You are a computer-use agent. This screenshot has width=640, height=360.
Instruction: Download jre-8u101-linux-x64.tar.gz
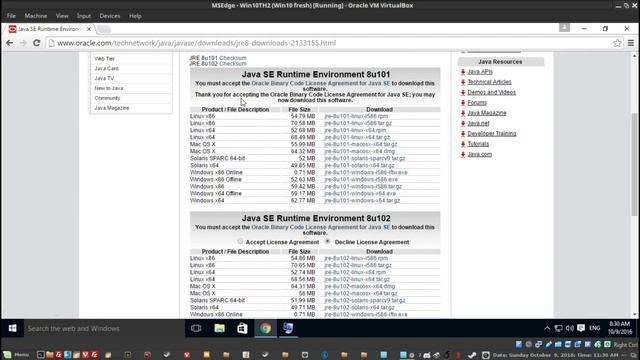click(x=357, y=137)
